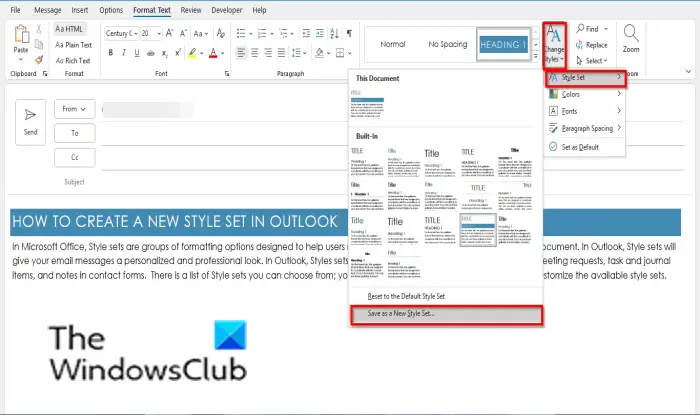Select Align Left paragraph icon
The height and width of the screenshot is (415, 700).
click(x=241, y=53)
